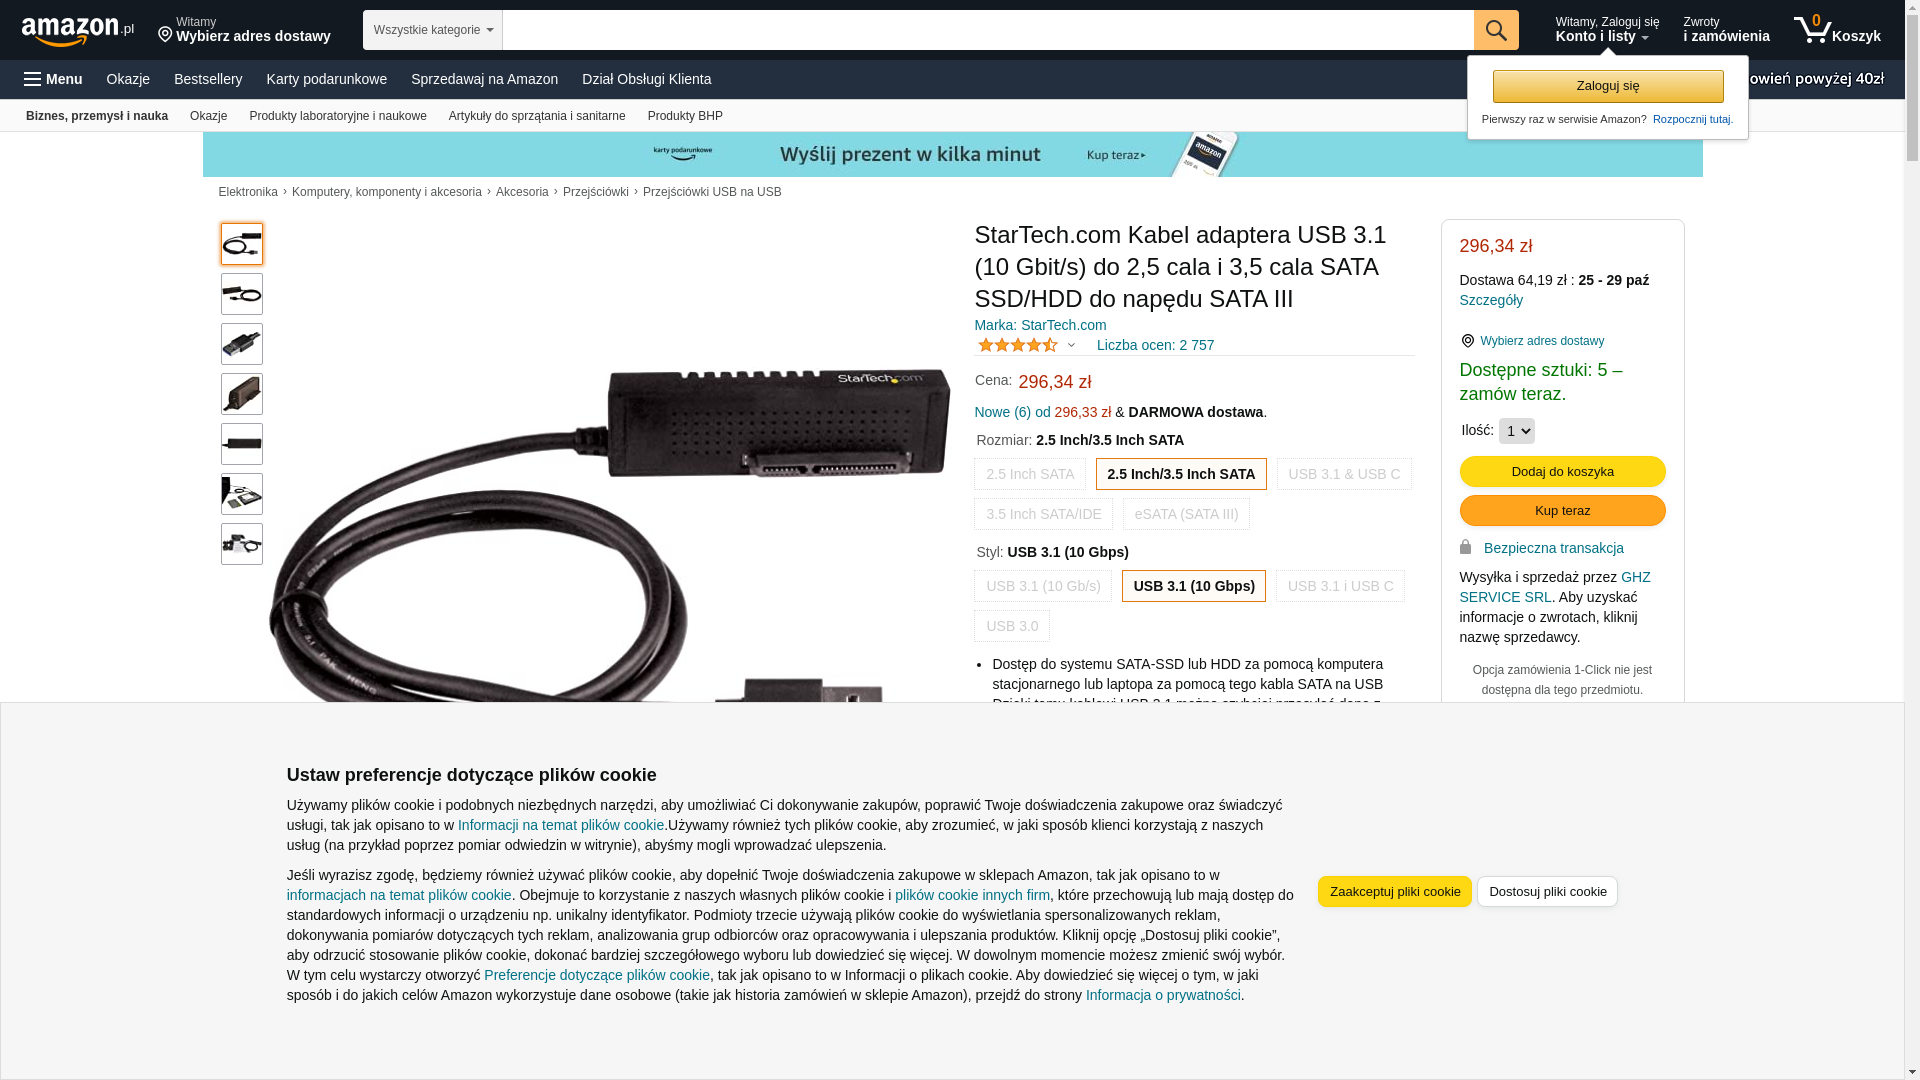Select the USB 3.0 style option
The height and width of the screenshot is (1080, 1920).
1012,626
